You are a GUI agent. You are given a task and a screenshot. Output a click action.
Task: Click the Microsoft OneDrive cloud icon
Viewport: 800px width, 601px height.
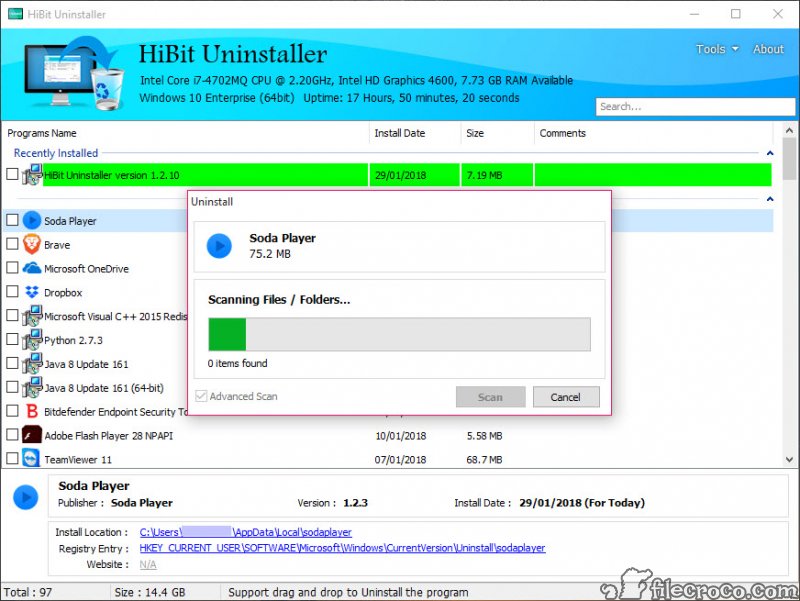click(x=32, y=268)
